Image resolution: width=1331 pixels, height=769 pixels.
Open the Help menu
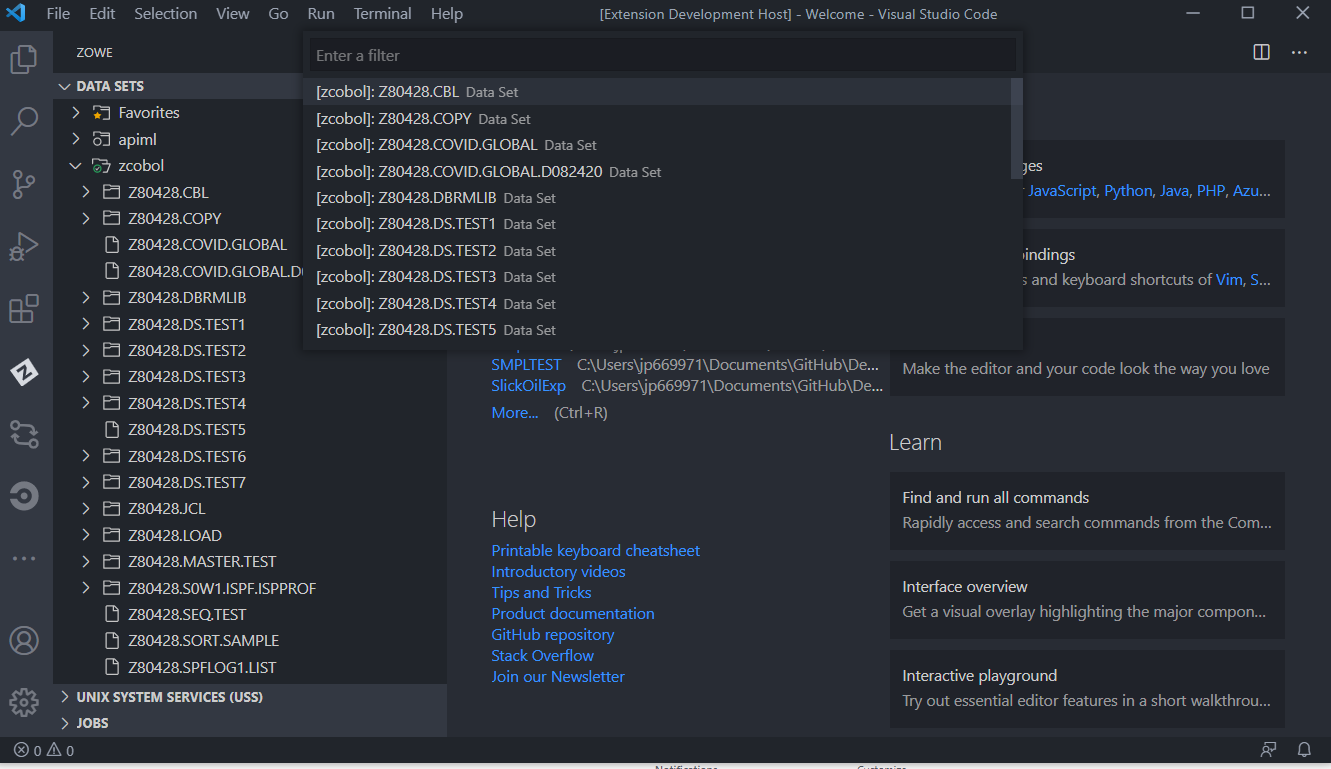tap(447, 14)
